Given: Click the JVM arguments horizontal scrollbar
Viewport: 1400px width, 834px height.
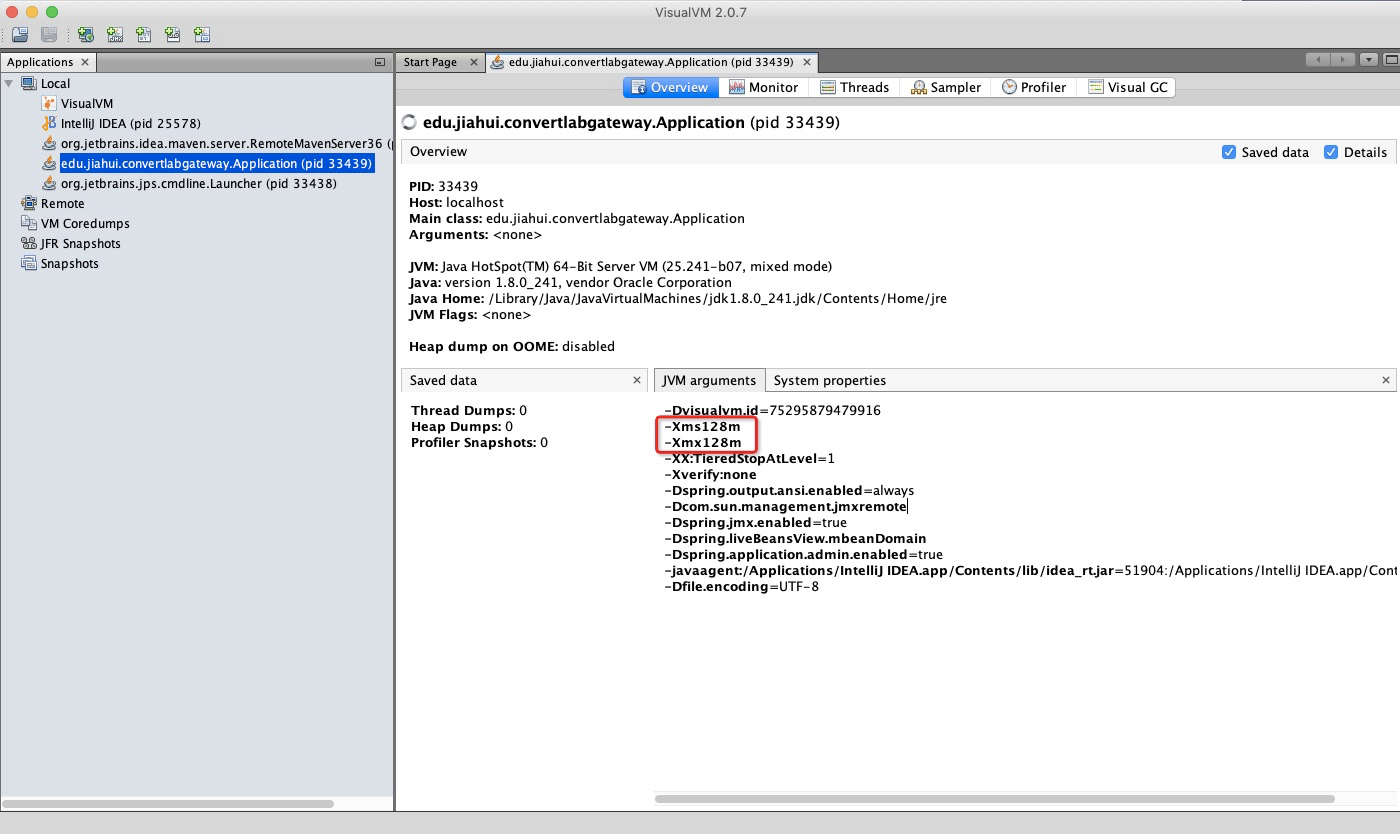Looking at the screenshot, I should click(994, 799).
